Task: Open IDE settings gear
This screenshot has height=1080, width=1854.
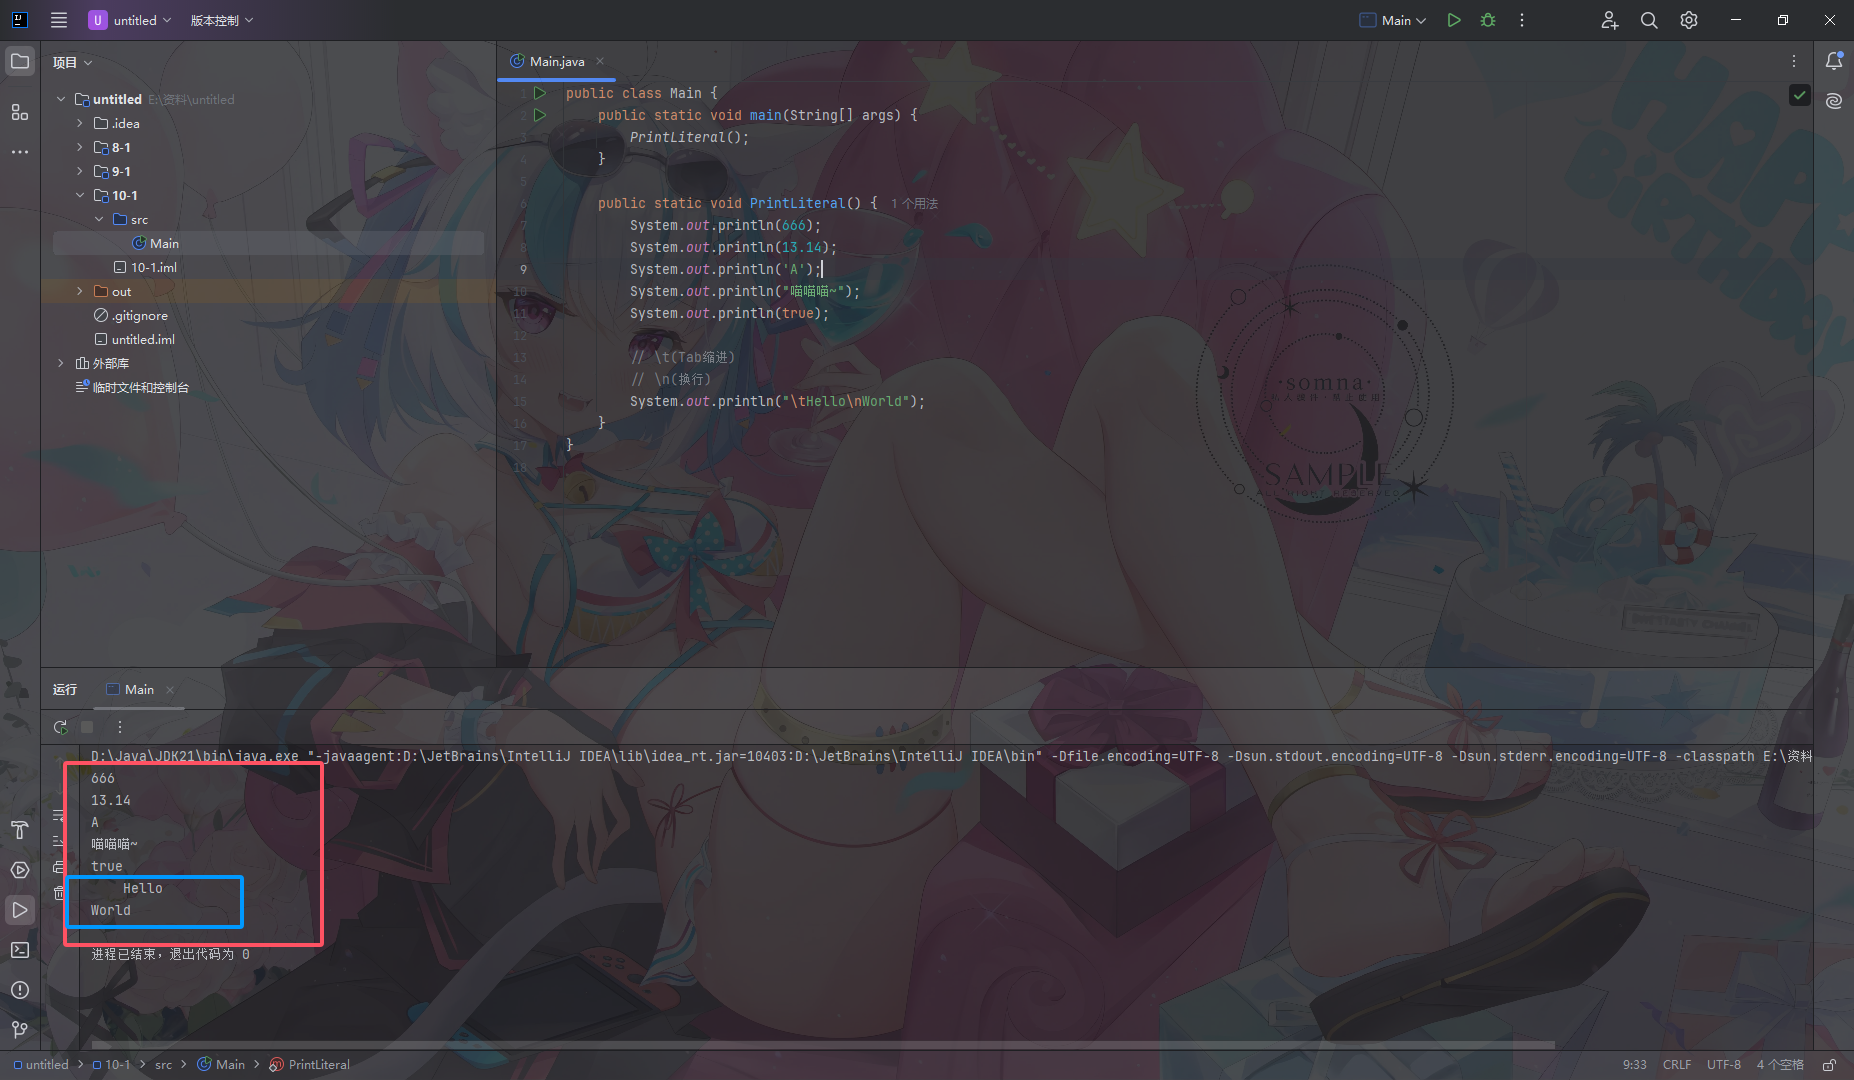Action: pyautogui.click(x=1689, y=20)
